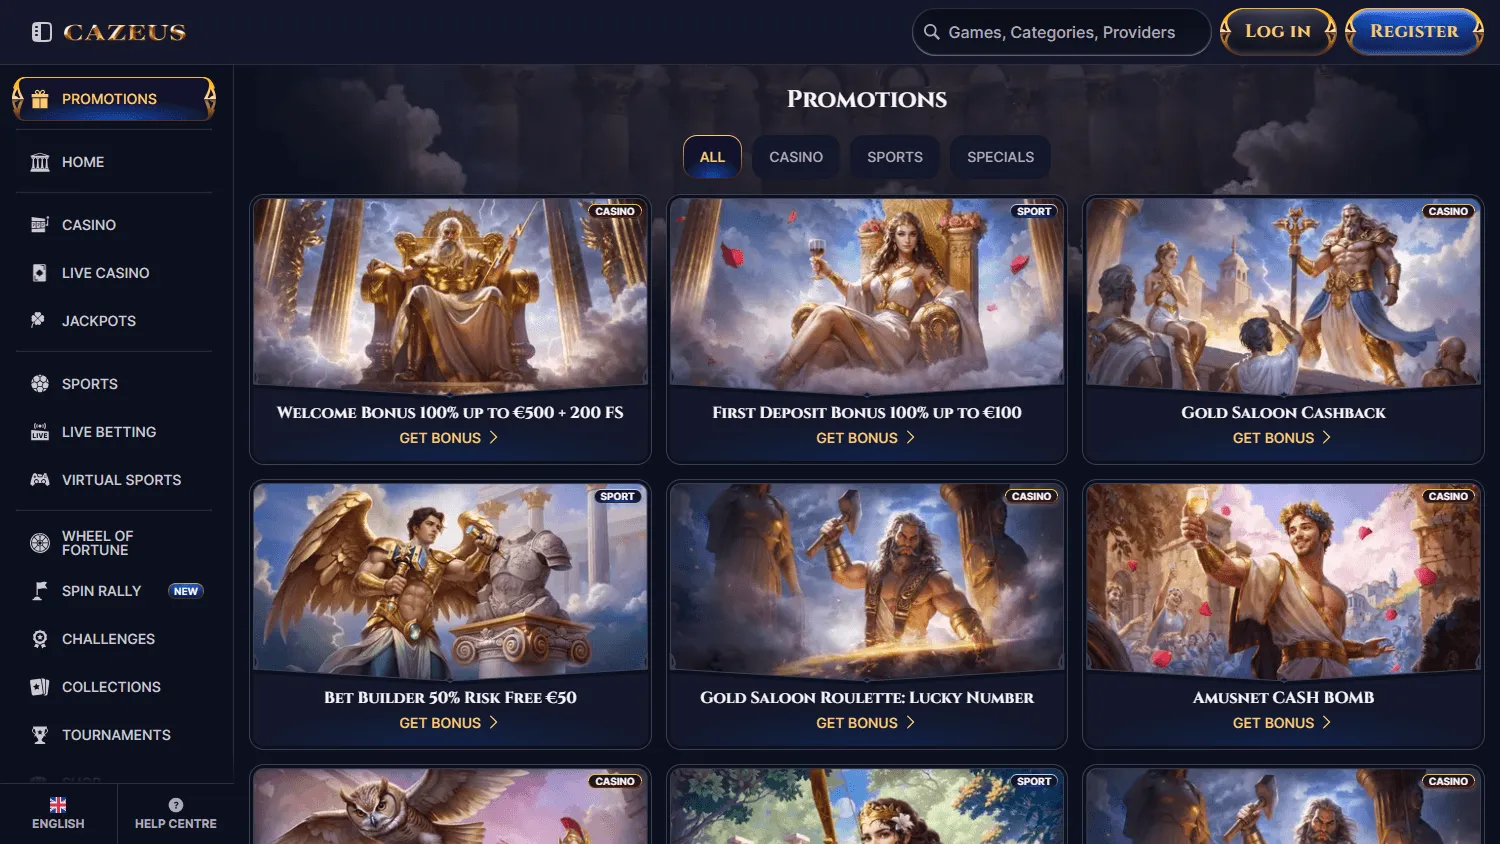Switch to the Casino promotions tab
This screenshot has height=844, width=1500.
pos(796,157)
